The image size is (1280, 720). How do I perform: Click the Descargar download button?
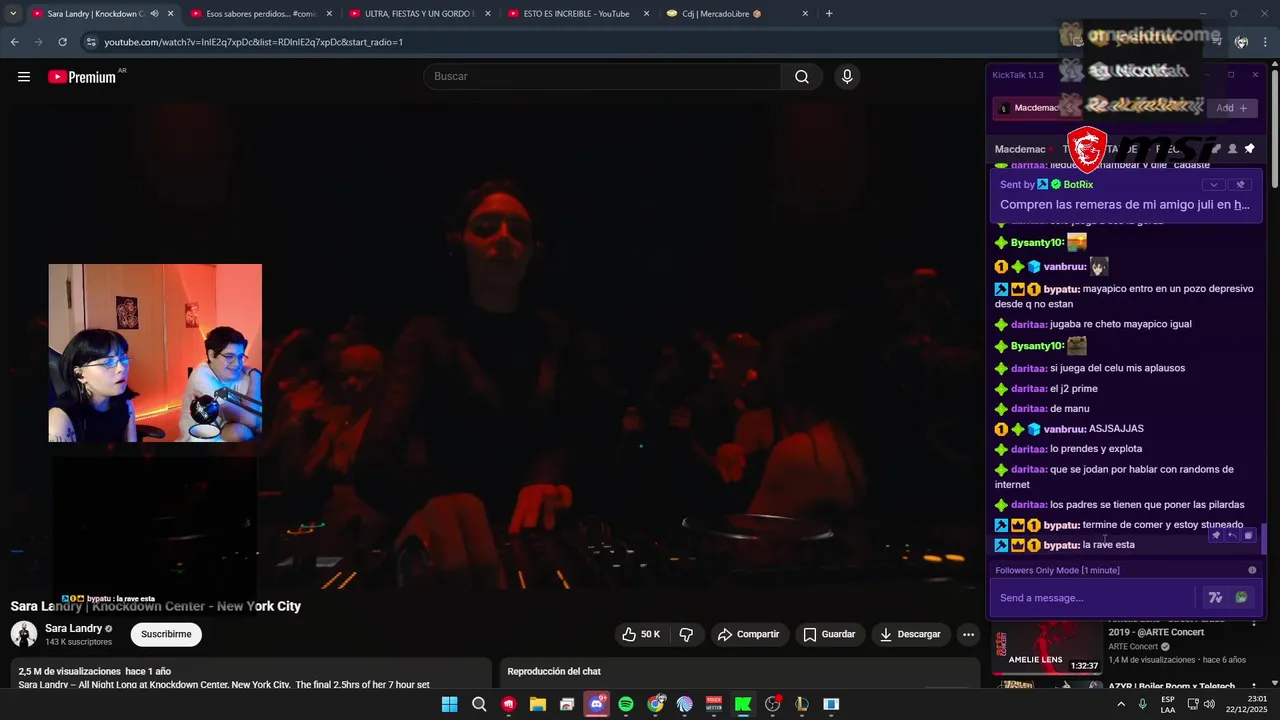(x=911, y=634)
